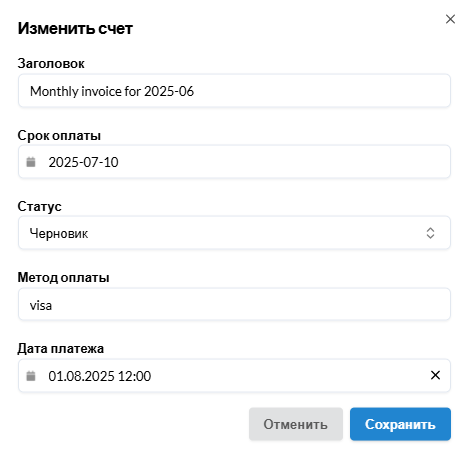468x457 pixels.
Task: Click the date text 2025-07-10
Action: coord(83,162)
